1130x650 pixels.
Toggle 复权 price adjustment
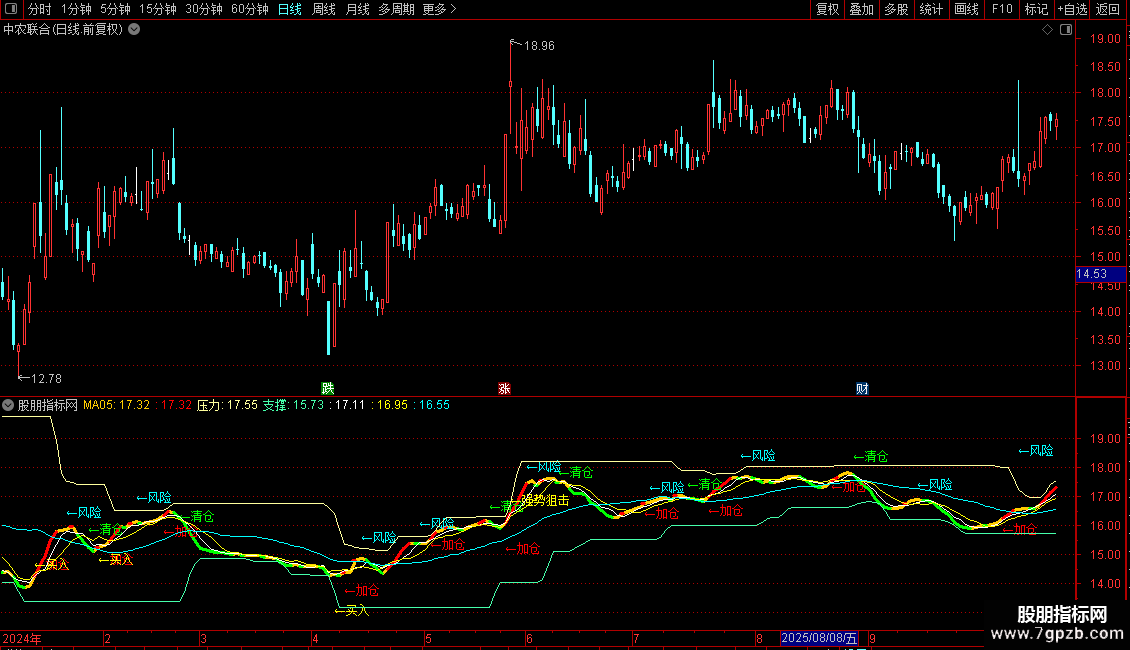click(x=827, y=10)
